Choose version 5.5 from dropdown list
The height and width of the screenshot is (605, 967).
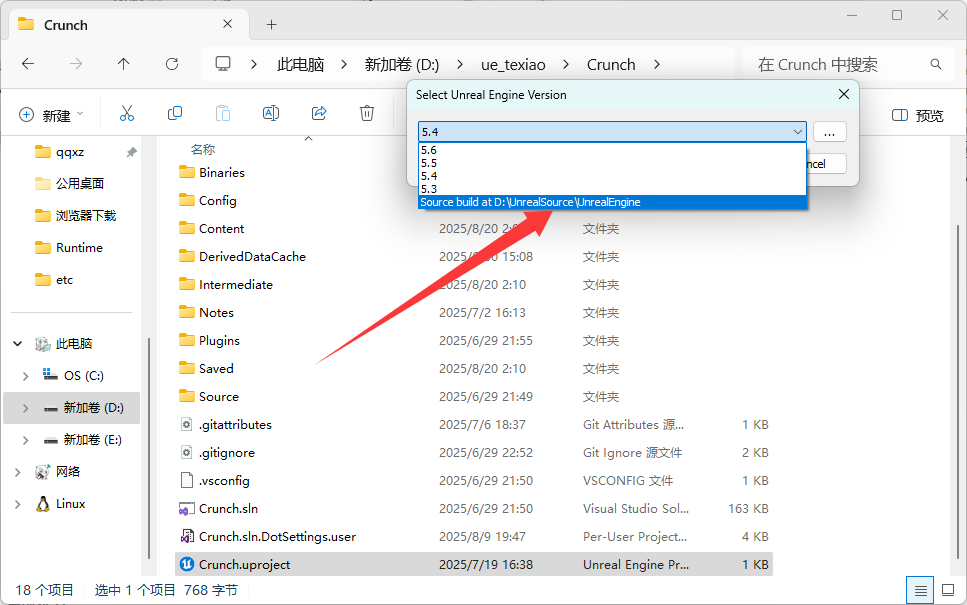point(612,163)
